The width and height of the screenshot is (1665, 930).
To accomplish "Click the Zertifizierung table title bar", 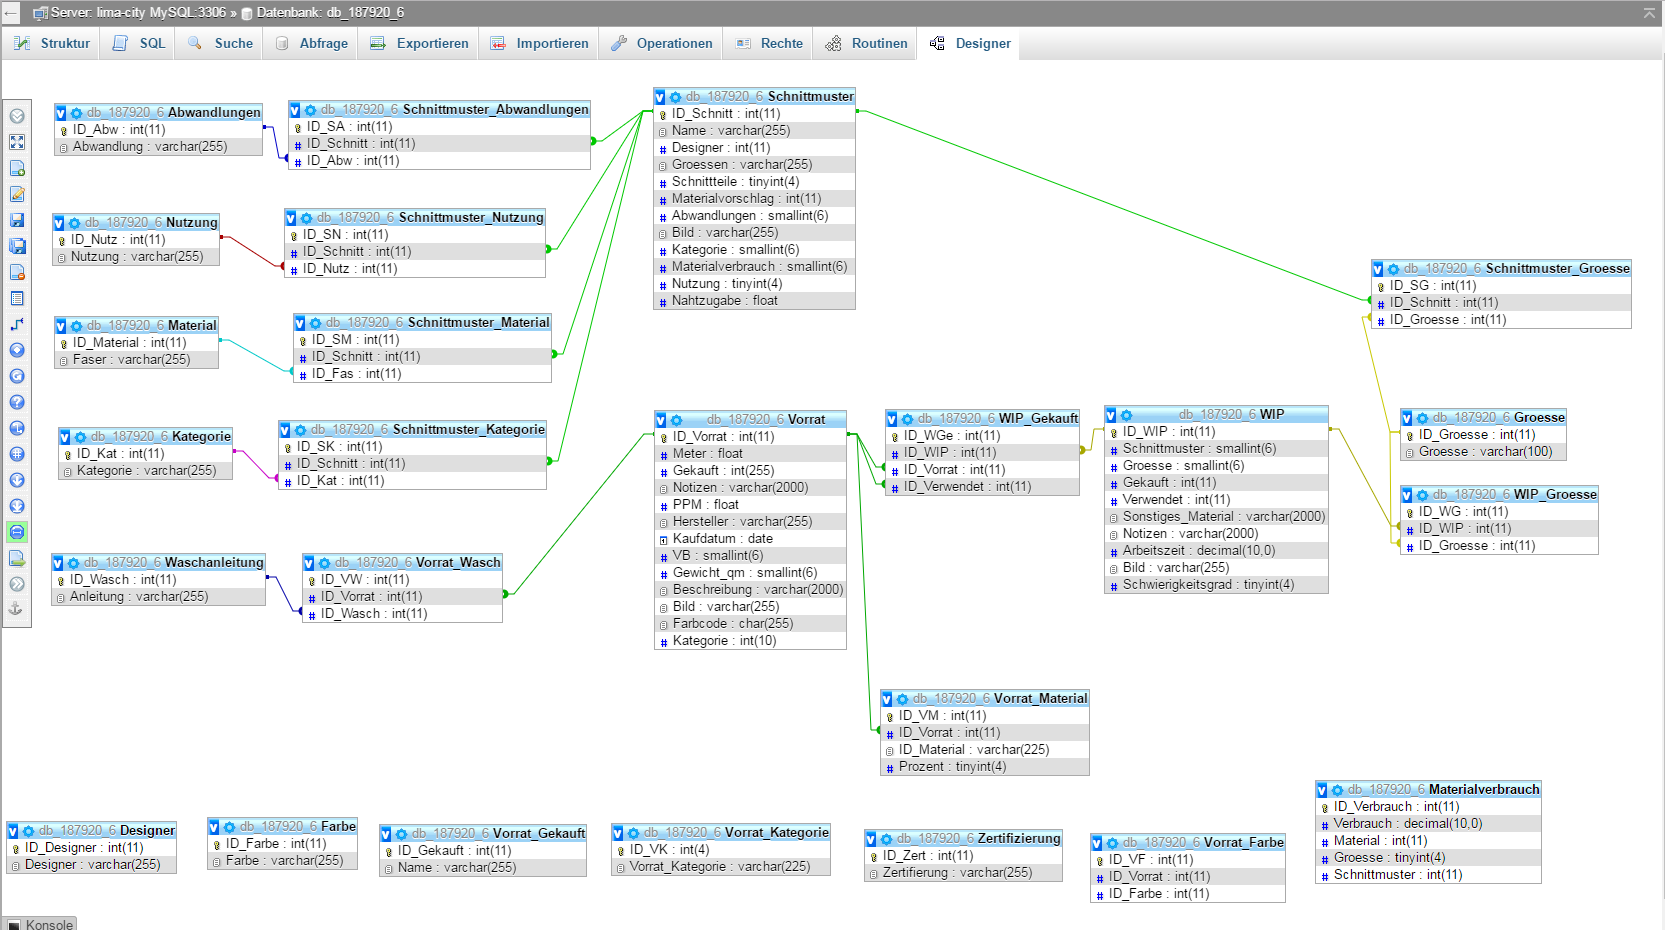I will tap(977, 838).
